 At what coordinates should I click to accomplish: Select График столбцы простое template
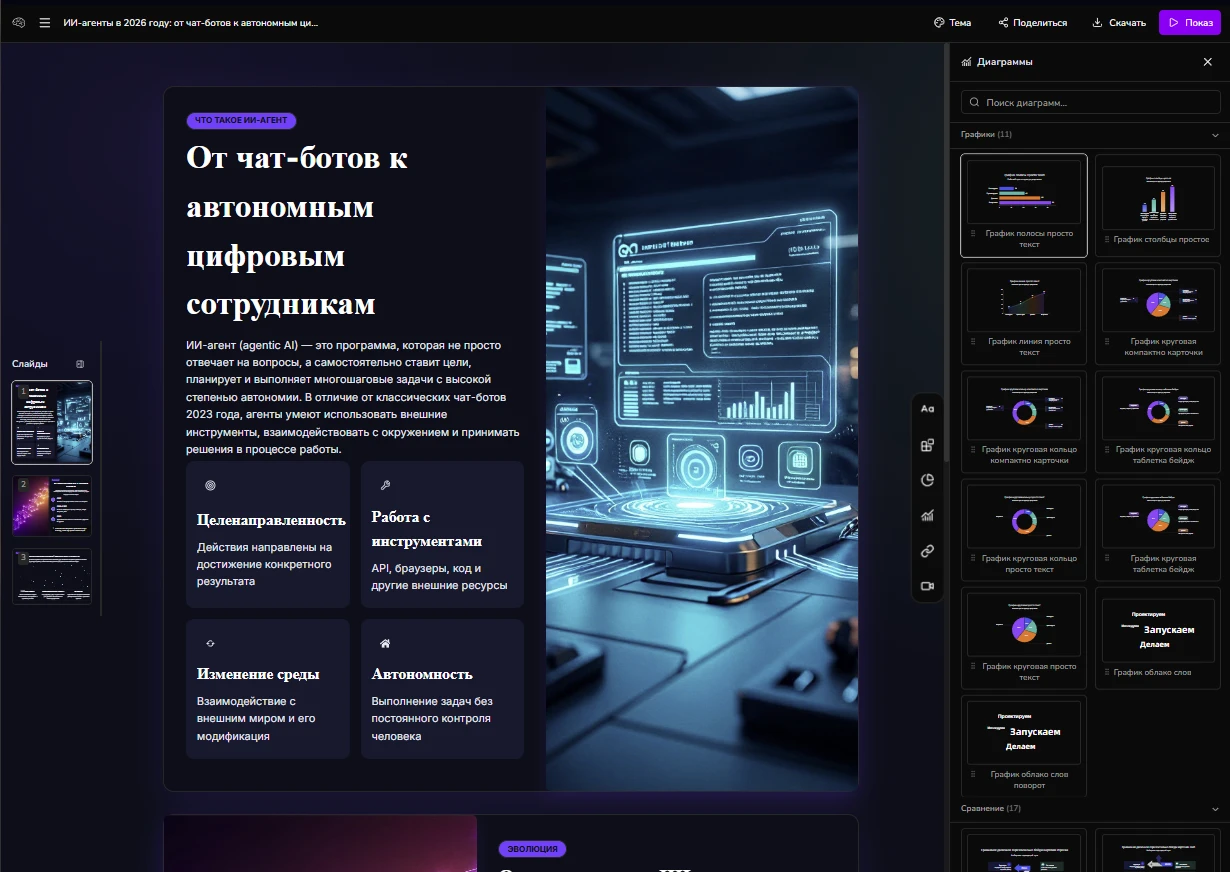[x=1158, y=205]
